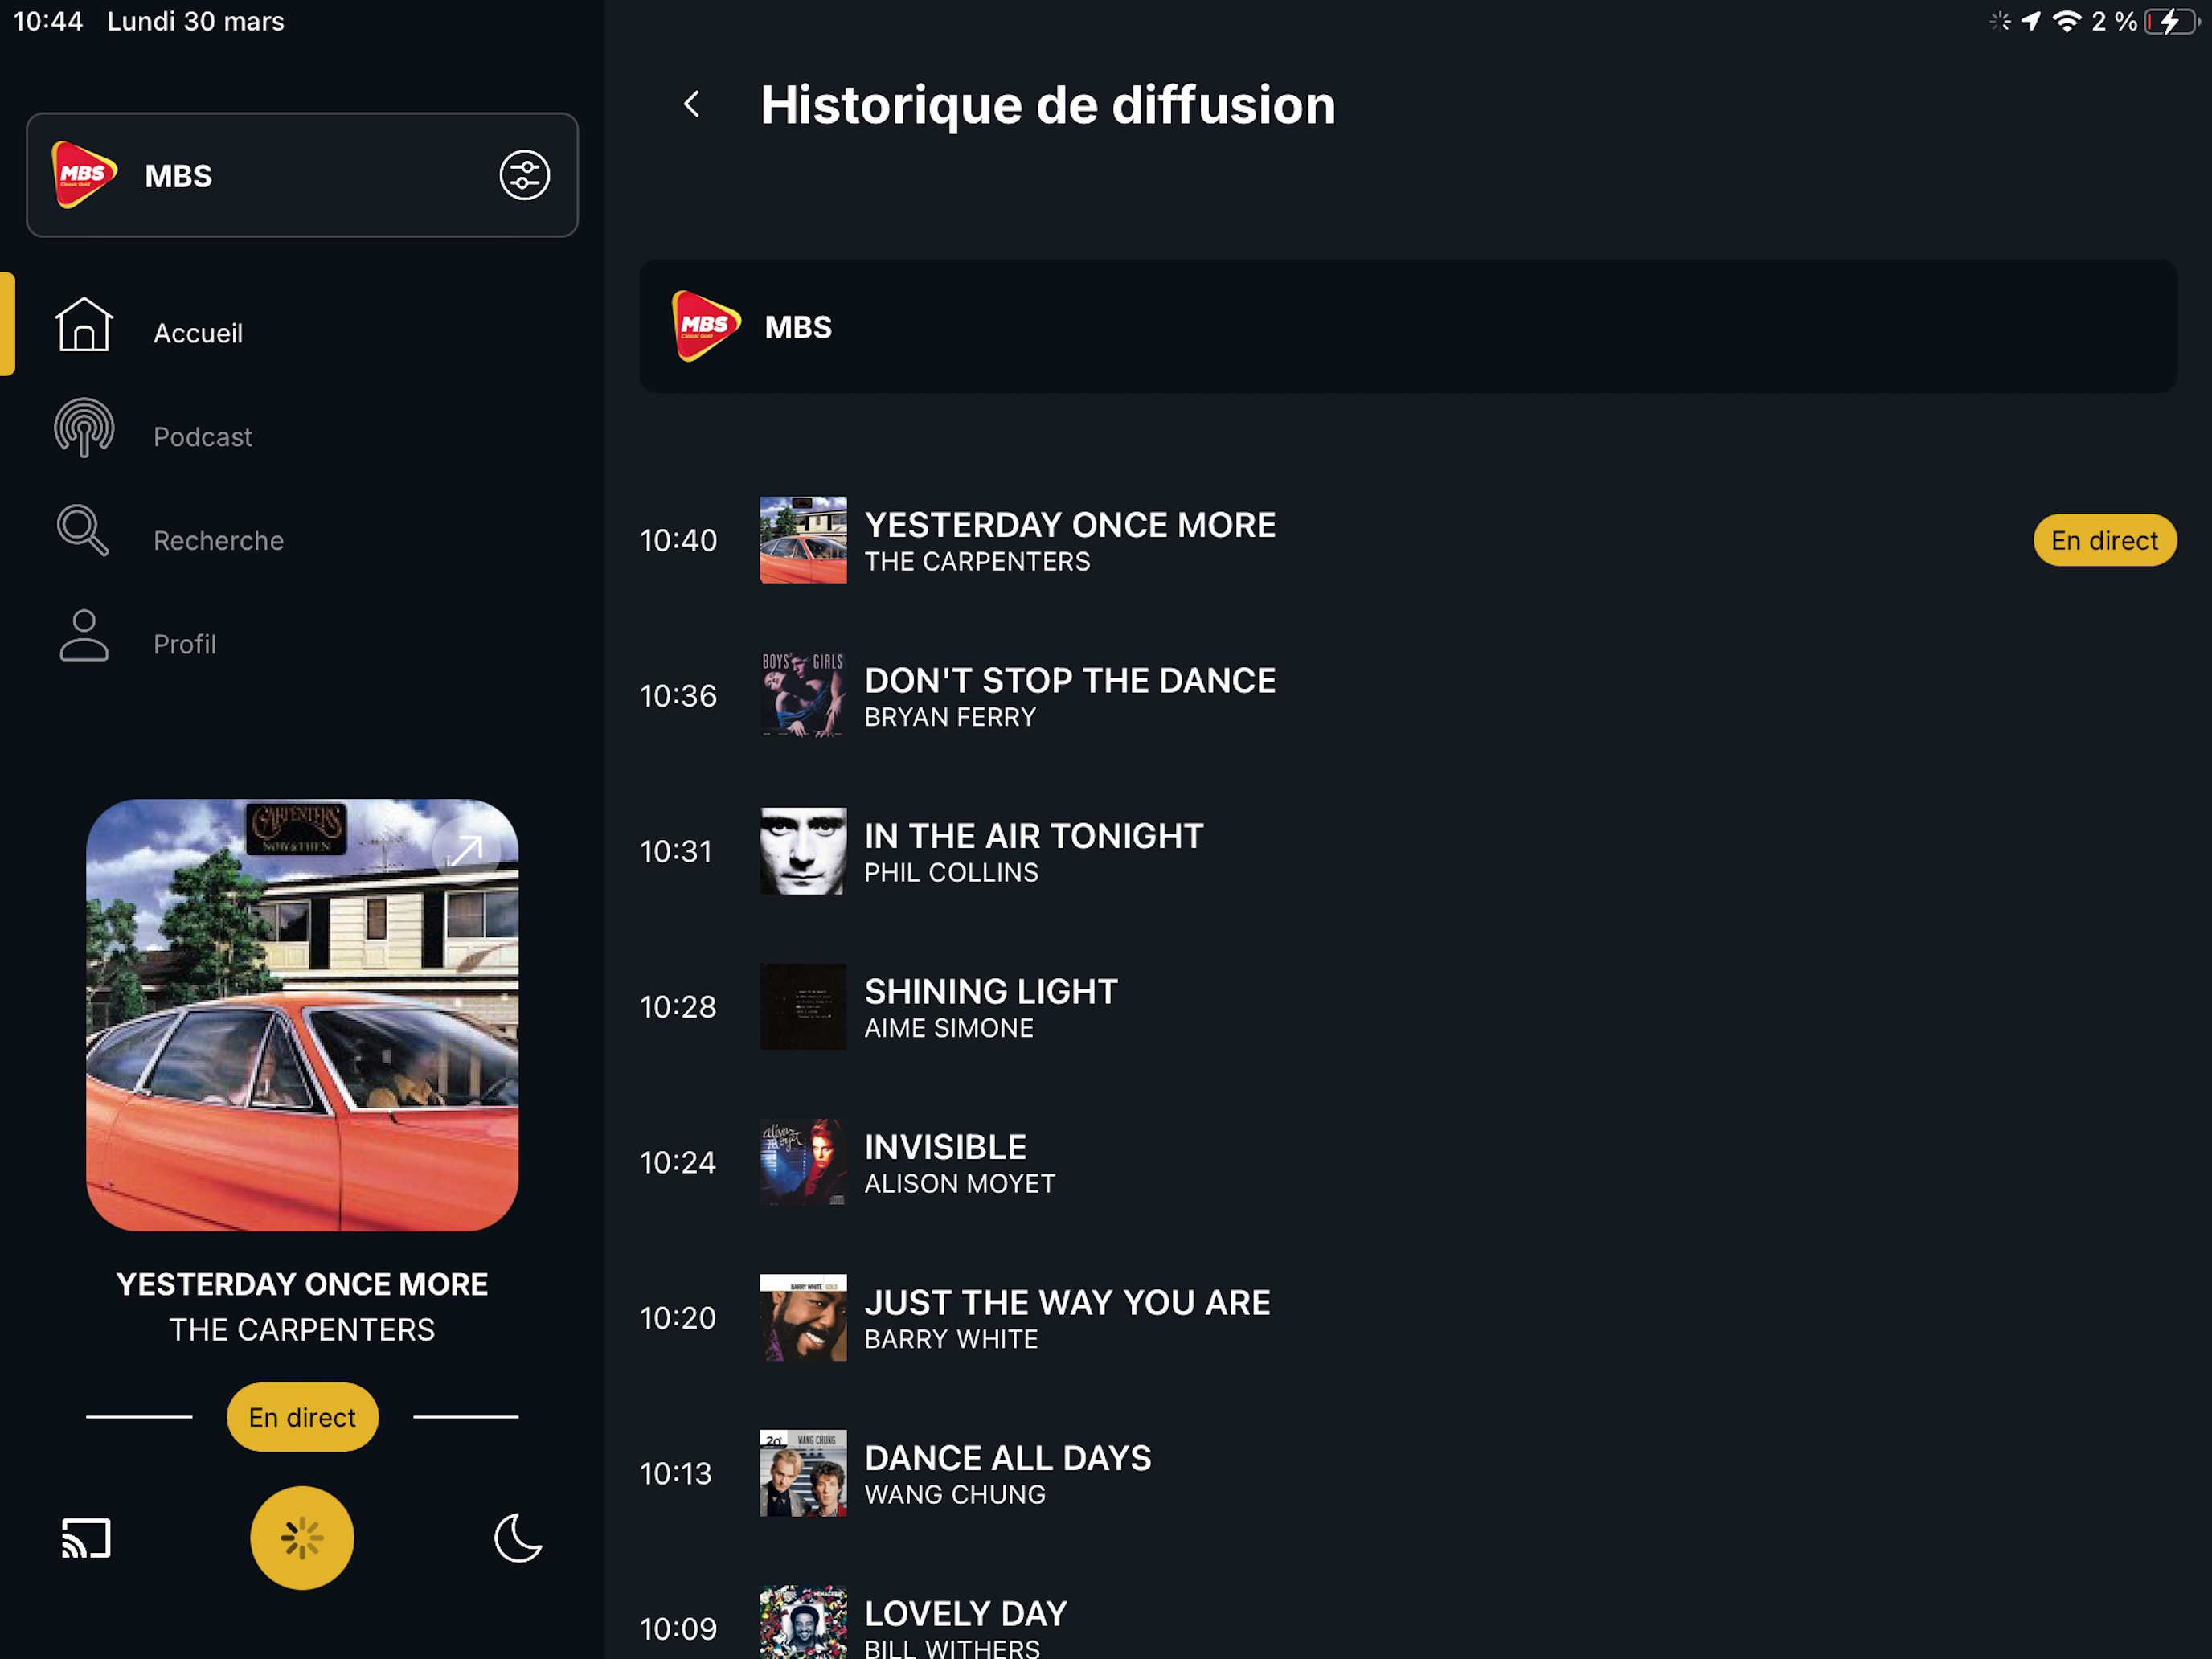Screen dimensions: 2212x1659
Task: Click the LOVELY DAY title
Action: coord(966,1613)
